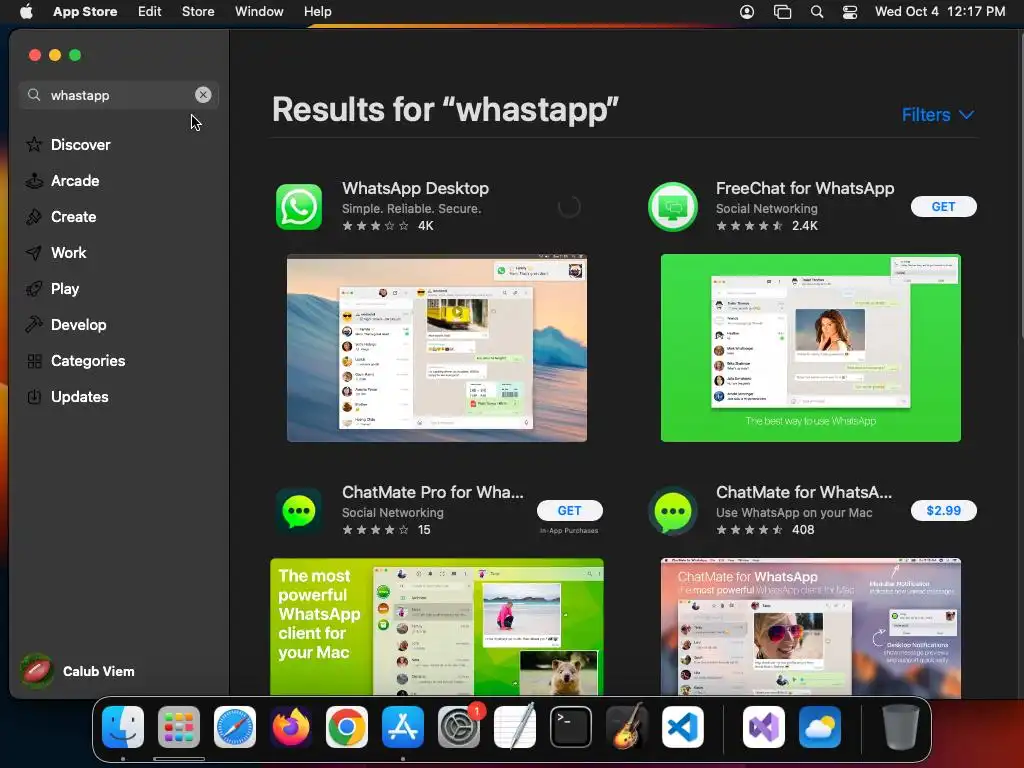Click the WhatsApp Desktop star rating

(376, 226)
